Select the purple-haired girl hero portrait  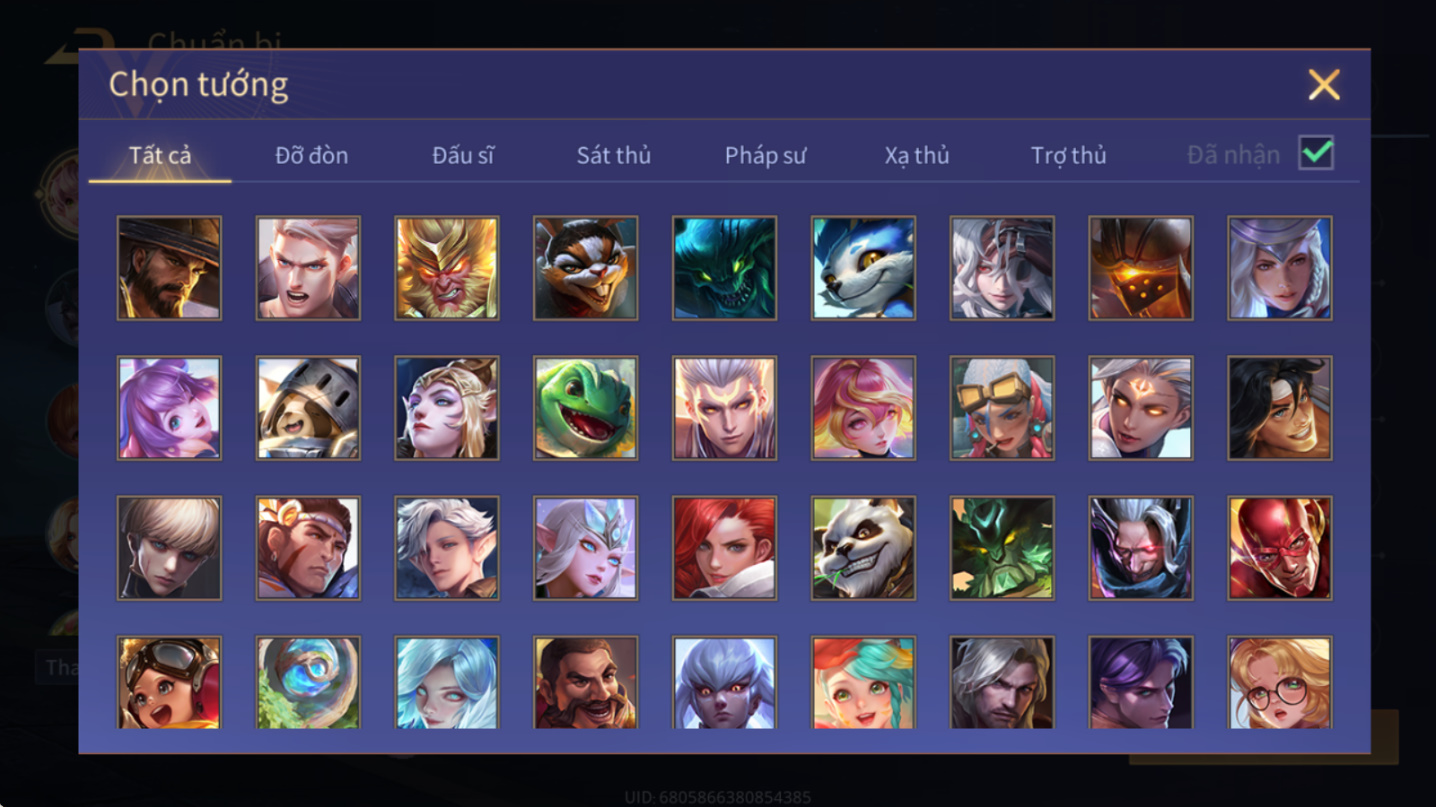point(169,408)
